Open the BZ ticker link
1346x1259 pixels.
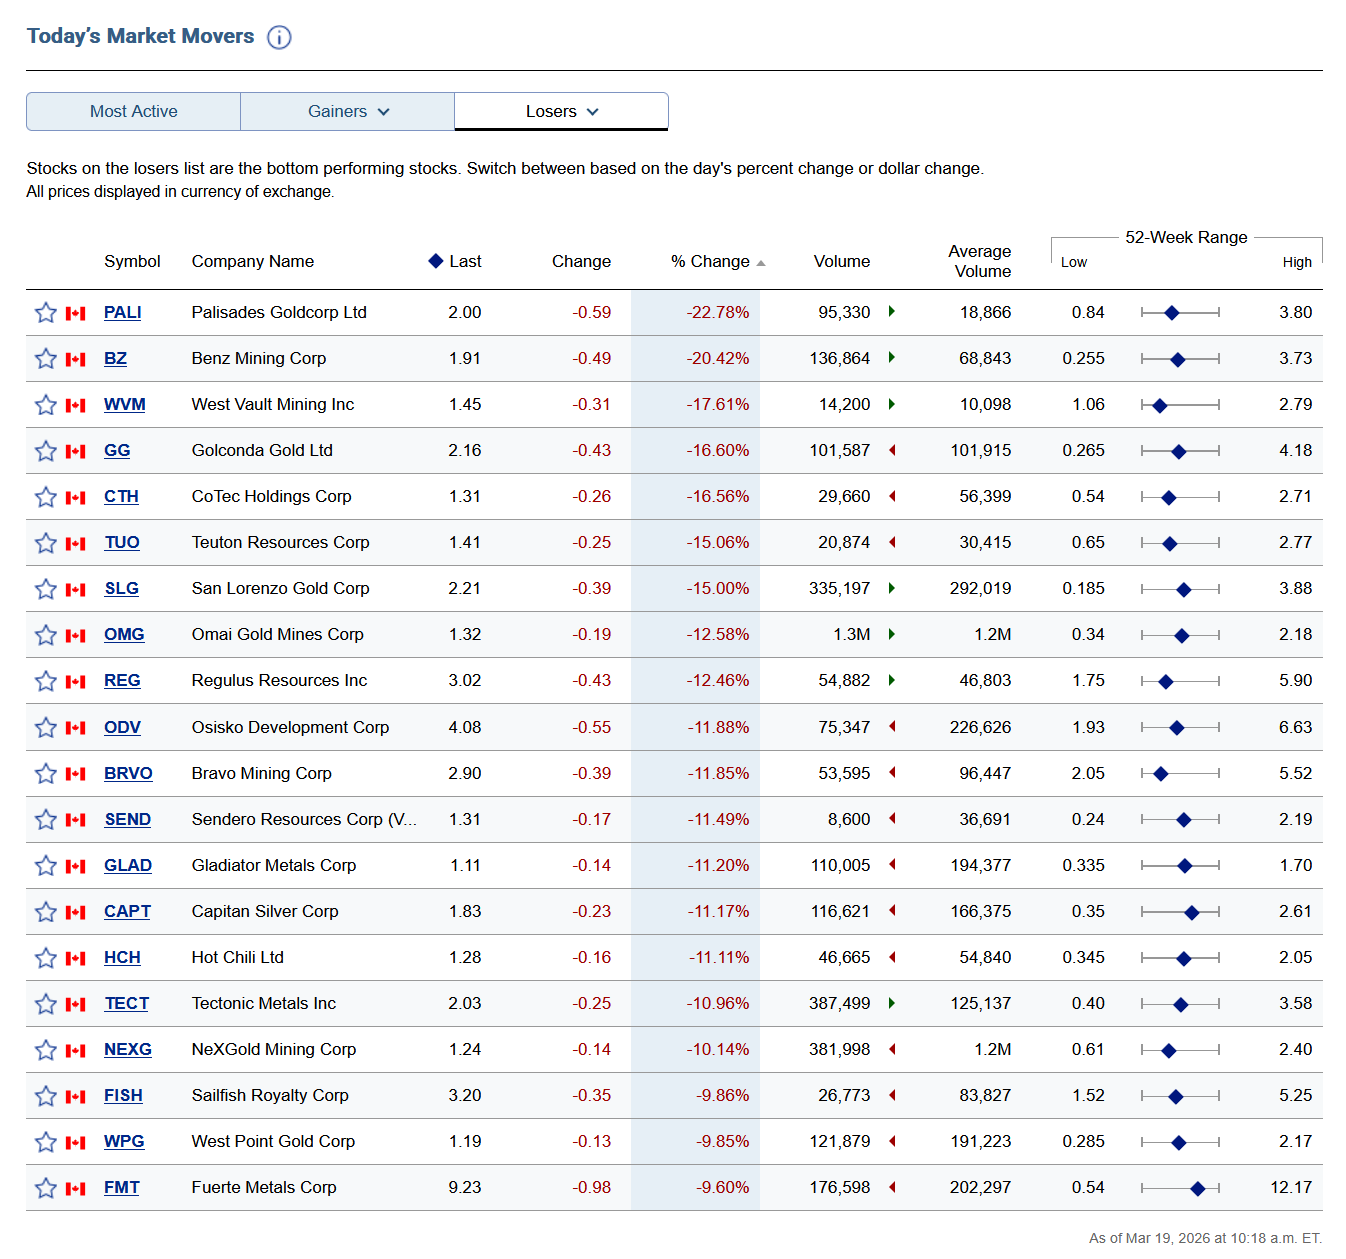coord(115,358)
